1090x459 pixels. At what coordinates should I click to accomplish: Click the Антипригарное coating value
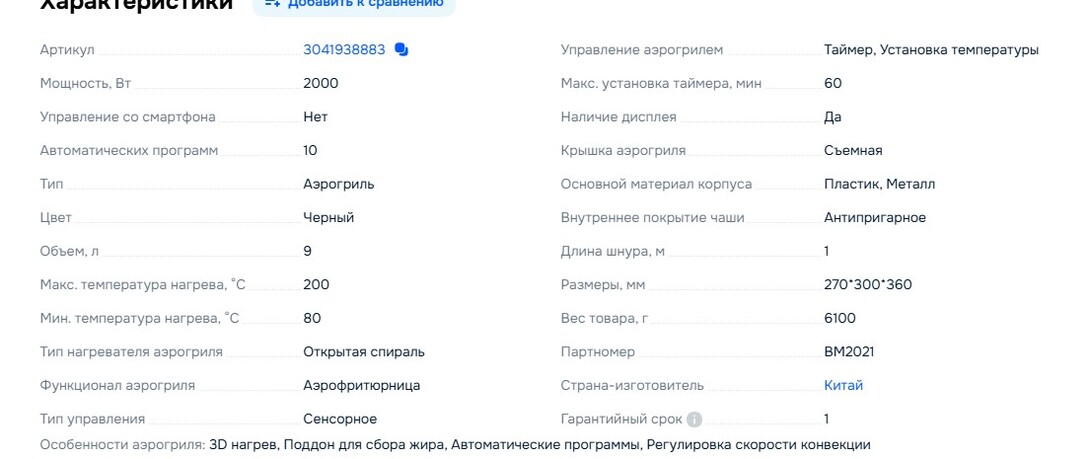[875, 217]
